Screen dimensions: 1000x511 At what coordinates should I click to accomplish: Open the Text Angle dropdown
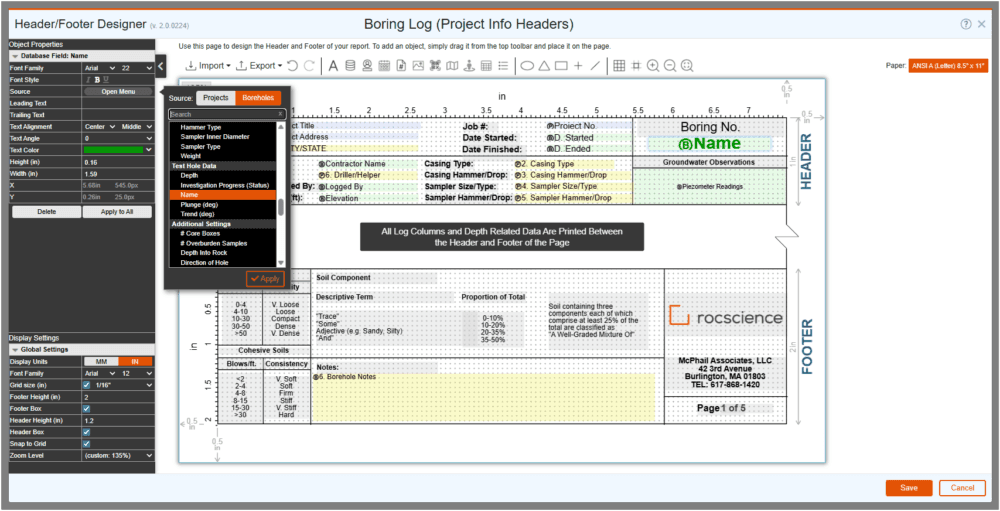(x=119, y=138)
